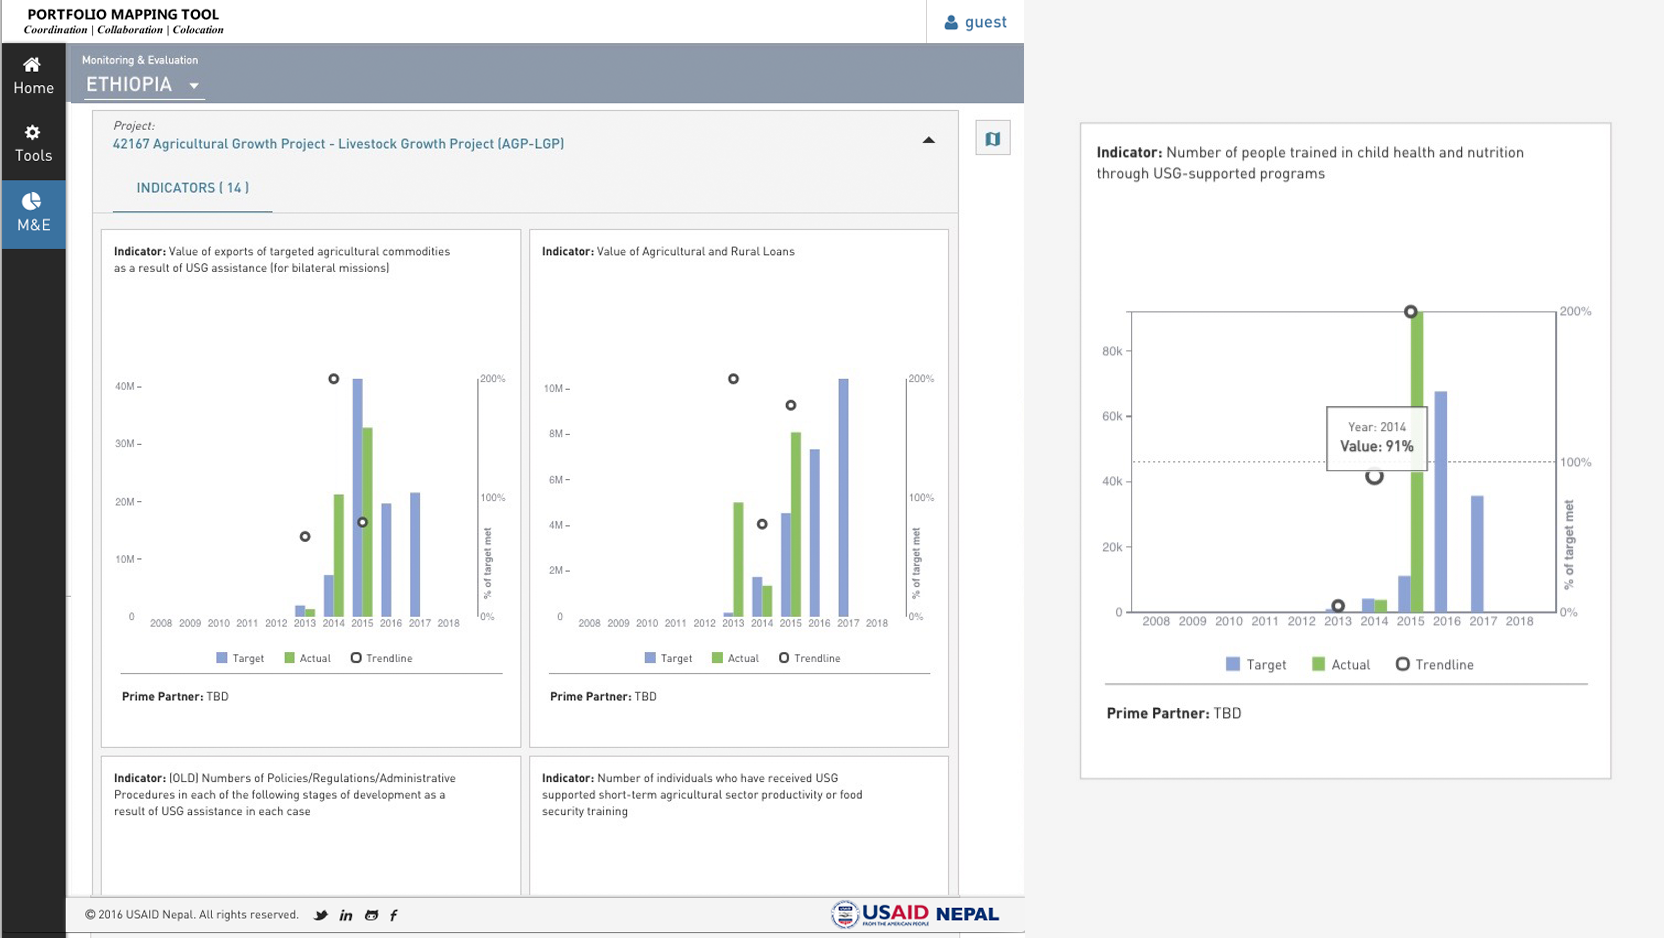The image size is (1664, 938).
Task: Click Prime Partner TBD in child health panel
Action: (1174, 713)
